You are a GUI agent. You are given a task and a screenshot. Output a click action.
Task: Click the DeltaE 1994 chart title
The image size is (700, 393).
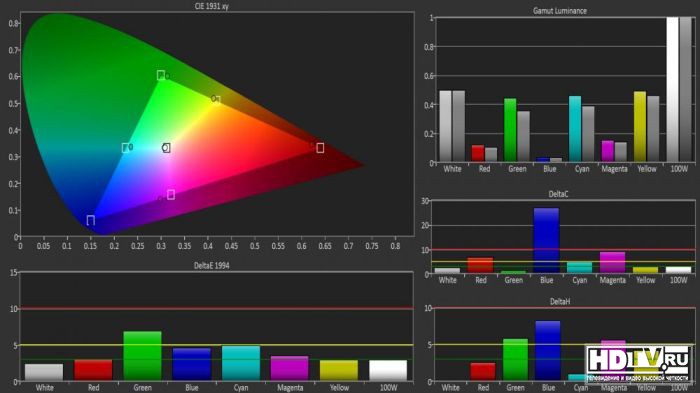pos(212,265)
